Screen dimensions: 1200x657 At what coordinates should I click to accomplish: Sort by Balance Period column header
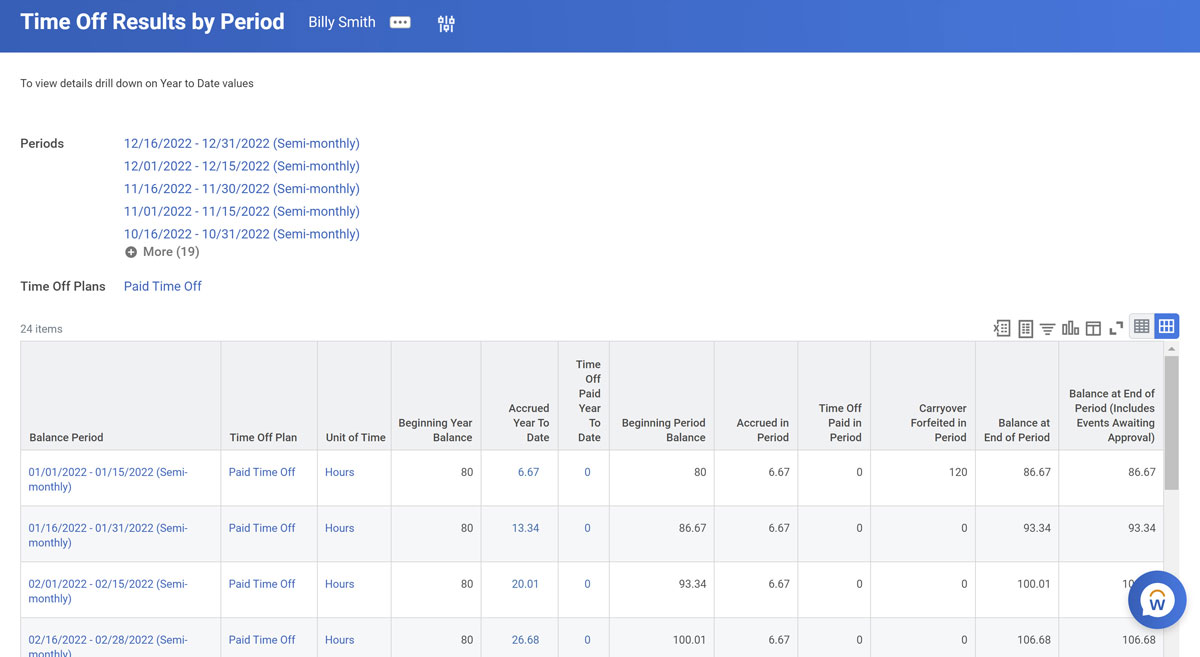120,396
